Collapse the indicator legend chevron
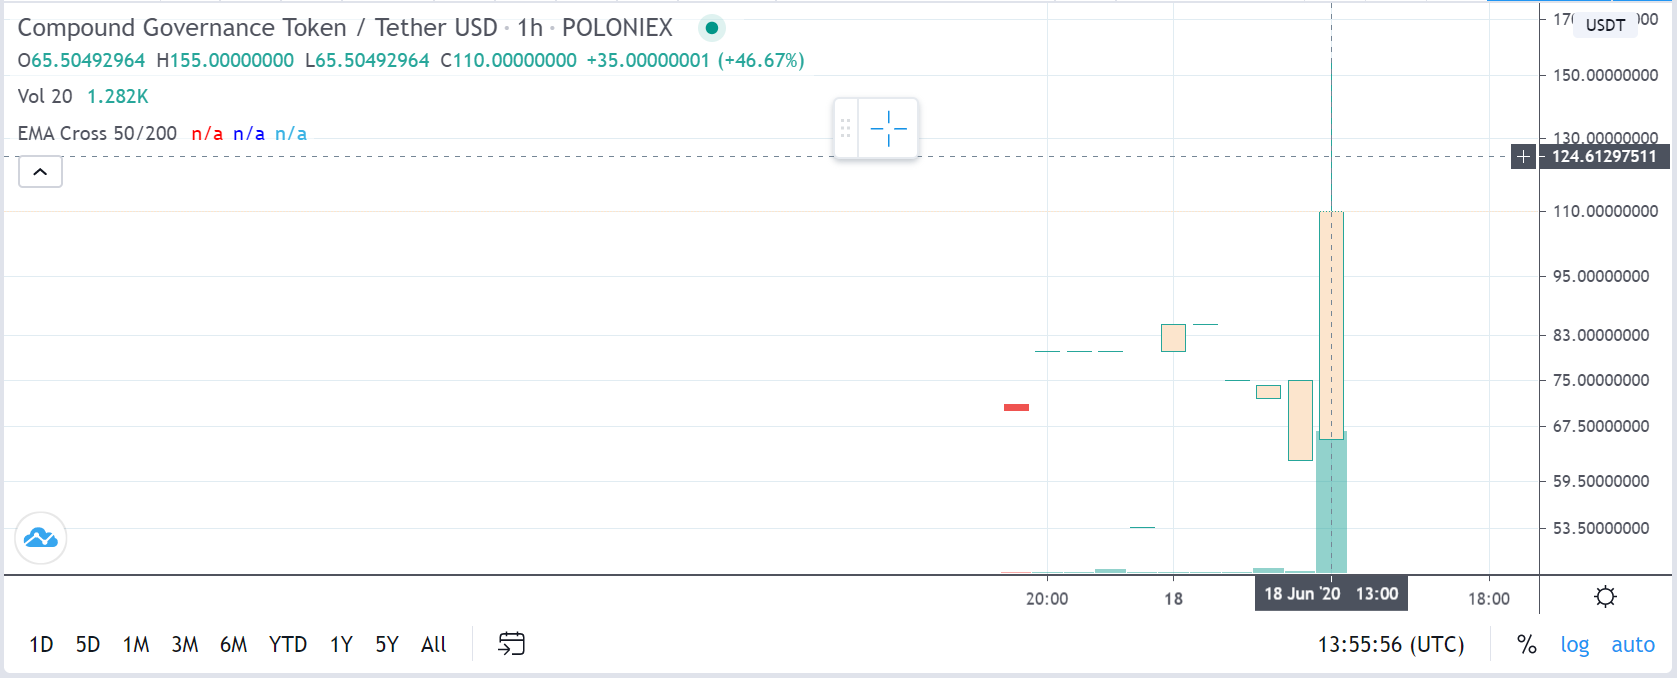This screenshot has height=678, width=1677. point(40,172)
